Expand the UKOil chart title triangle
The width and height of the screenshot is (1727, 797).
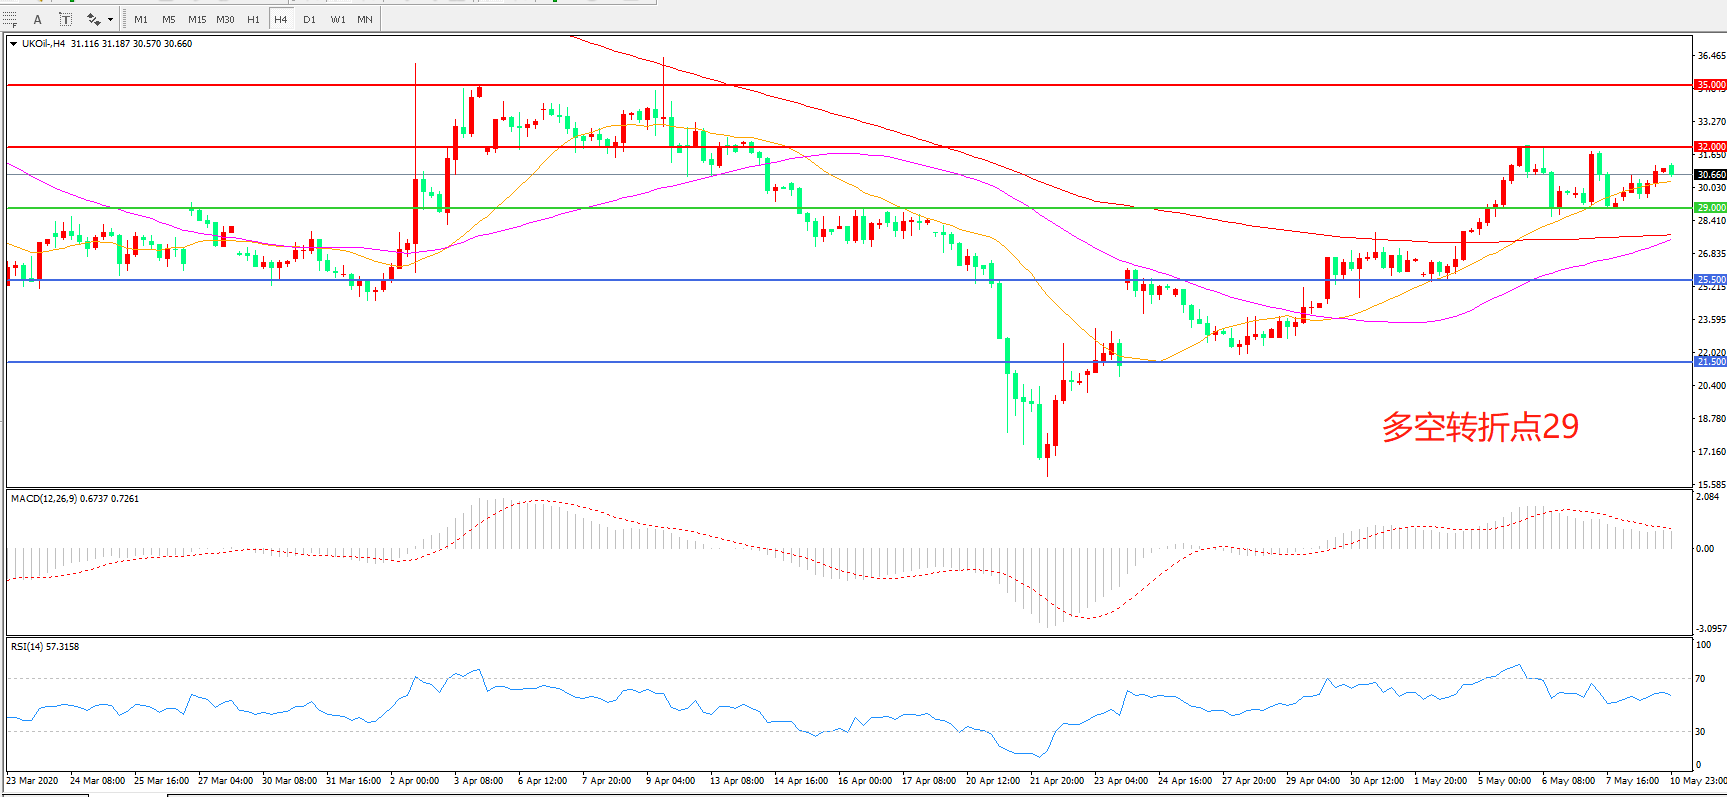[x=13, y=44]
